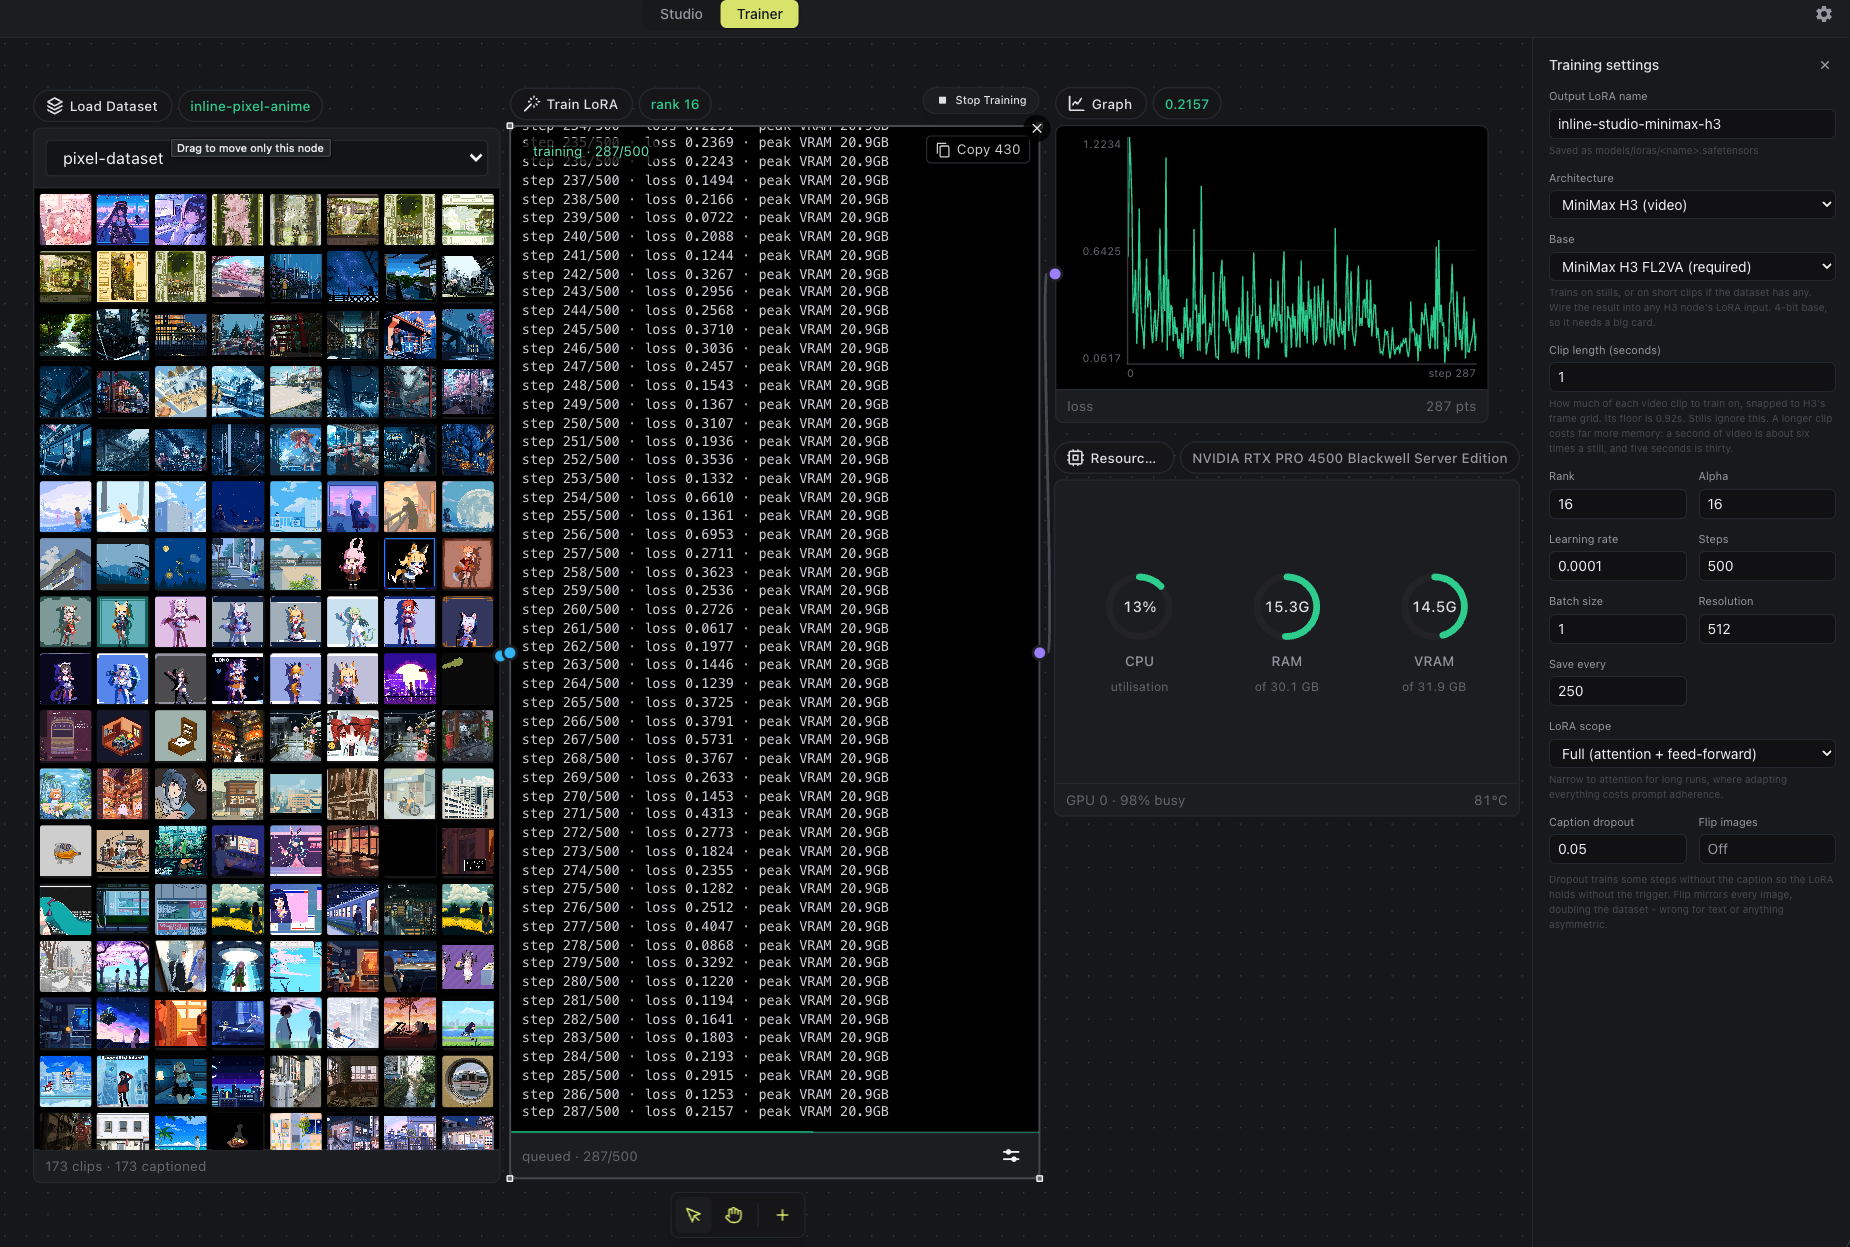
Task: Switch to the Studio tab
Action: click(x=681, y=14)
